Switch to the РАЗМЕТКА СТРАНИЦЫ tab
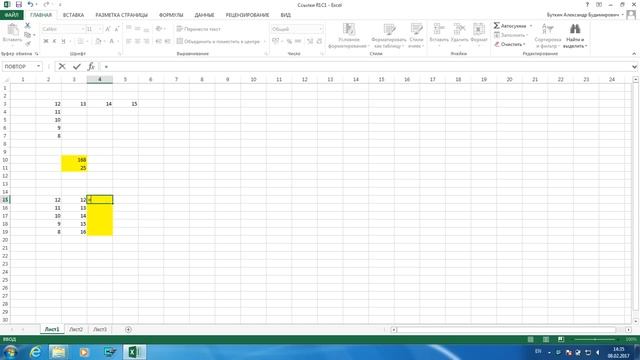Image resolution: width=640 pixels, height=360 pixels. 122,15
